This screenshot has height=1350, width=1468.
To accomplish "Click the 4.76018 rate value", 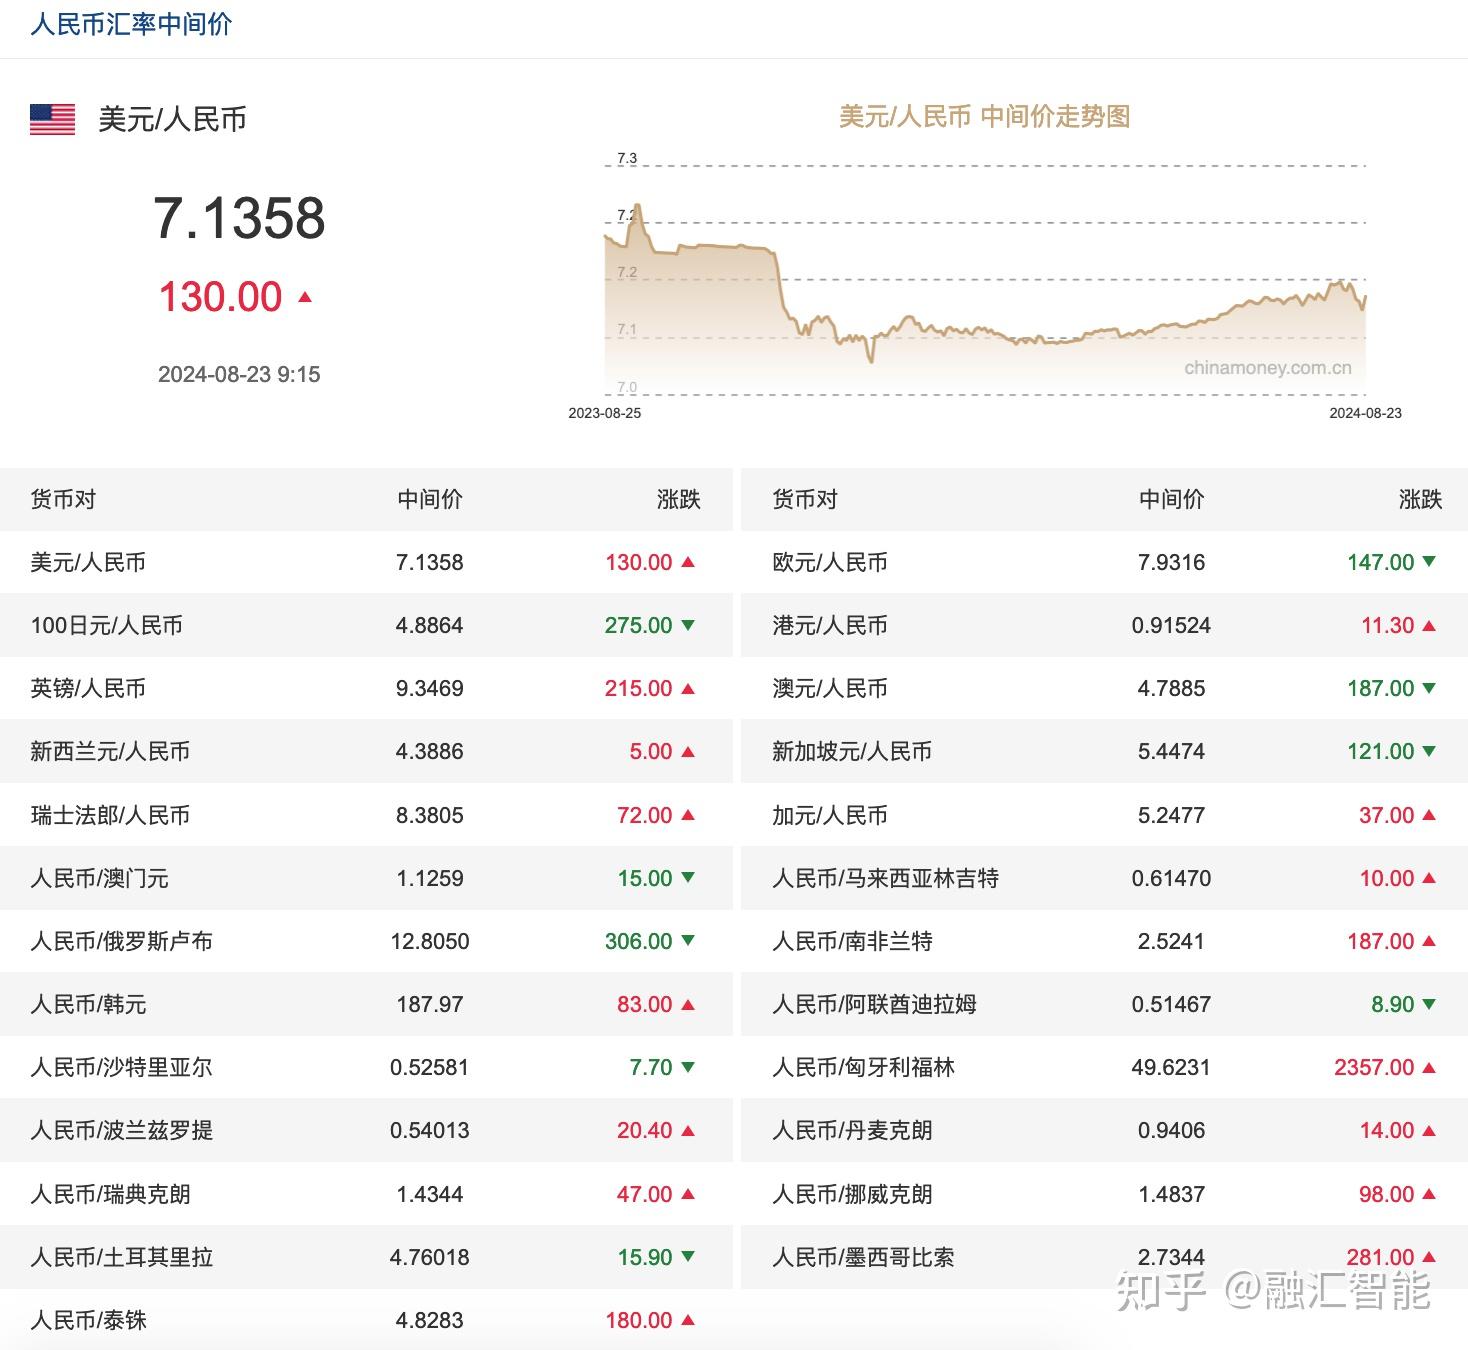I will point(430,1257).
